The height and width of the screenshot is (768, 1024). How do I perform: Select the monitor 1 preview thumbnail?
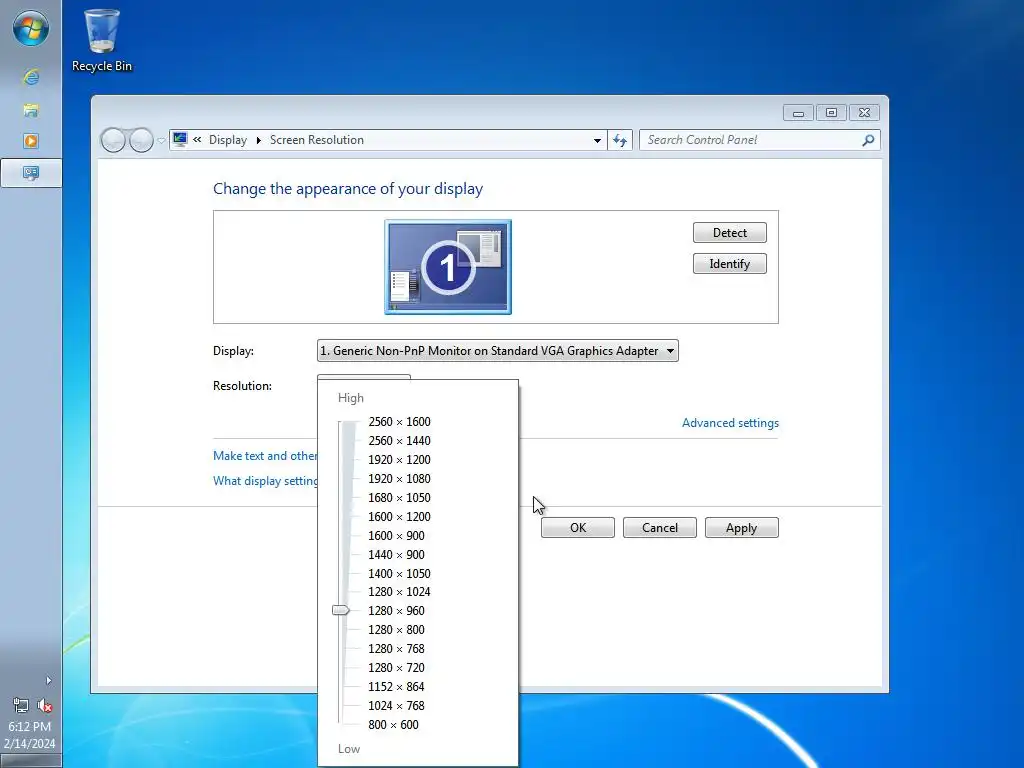pyautogui.click(x=448, y=267)
